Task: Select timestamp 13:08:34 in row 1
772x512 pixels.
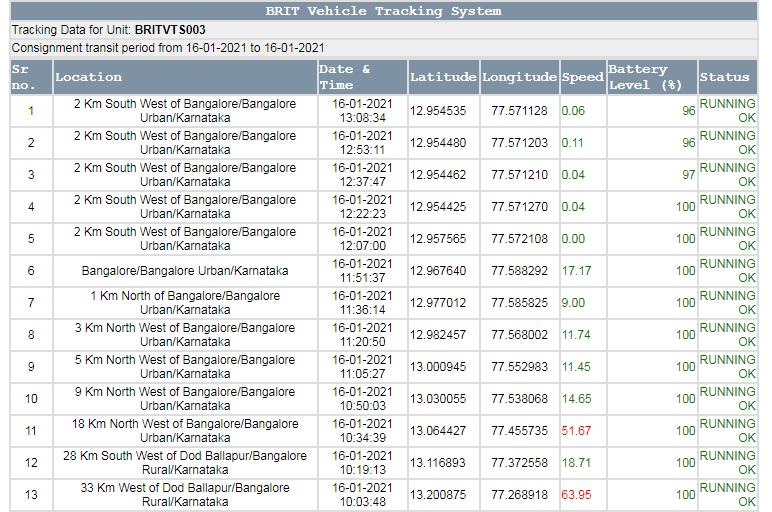Action: 362,118
